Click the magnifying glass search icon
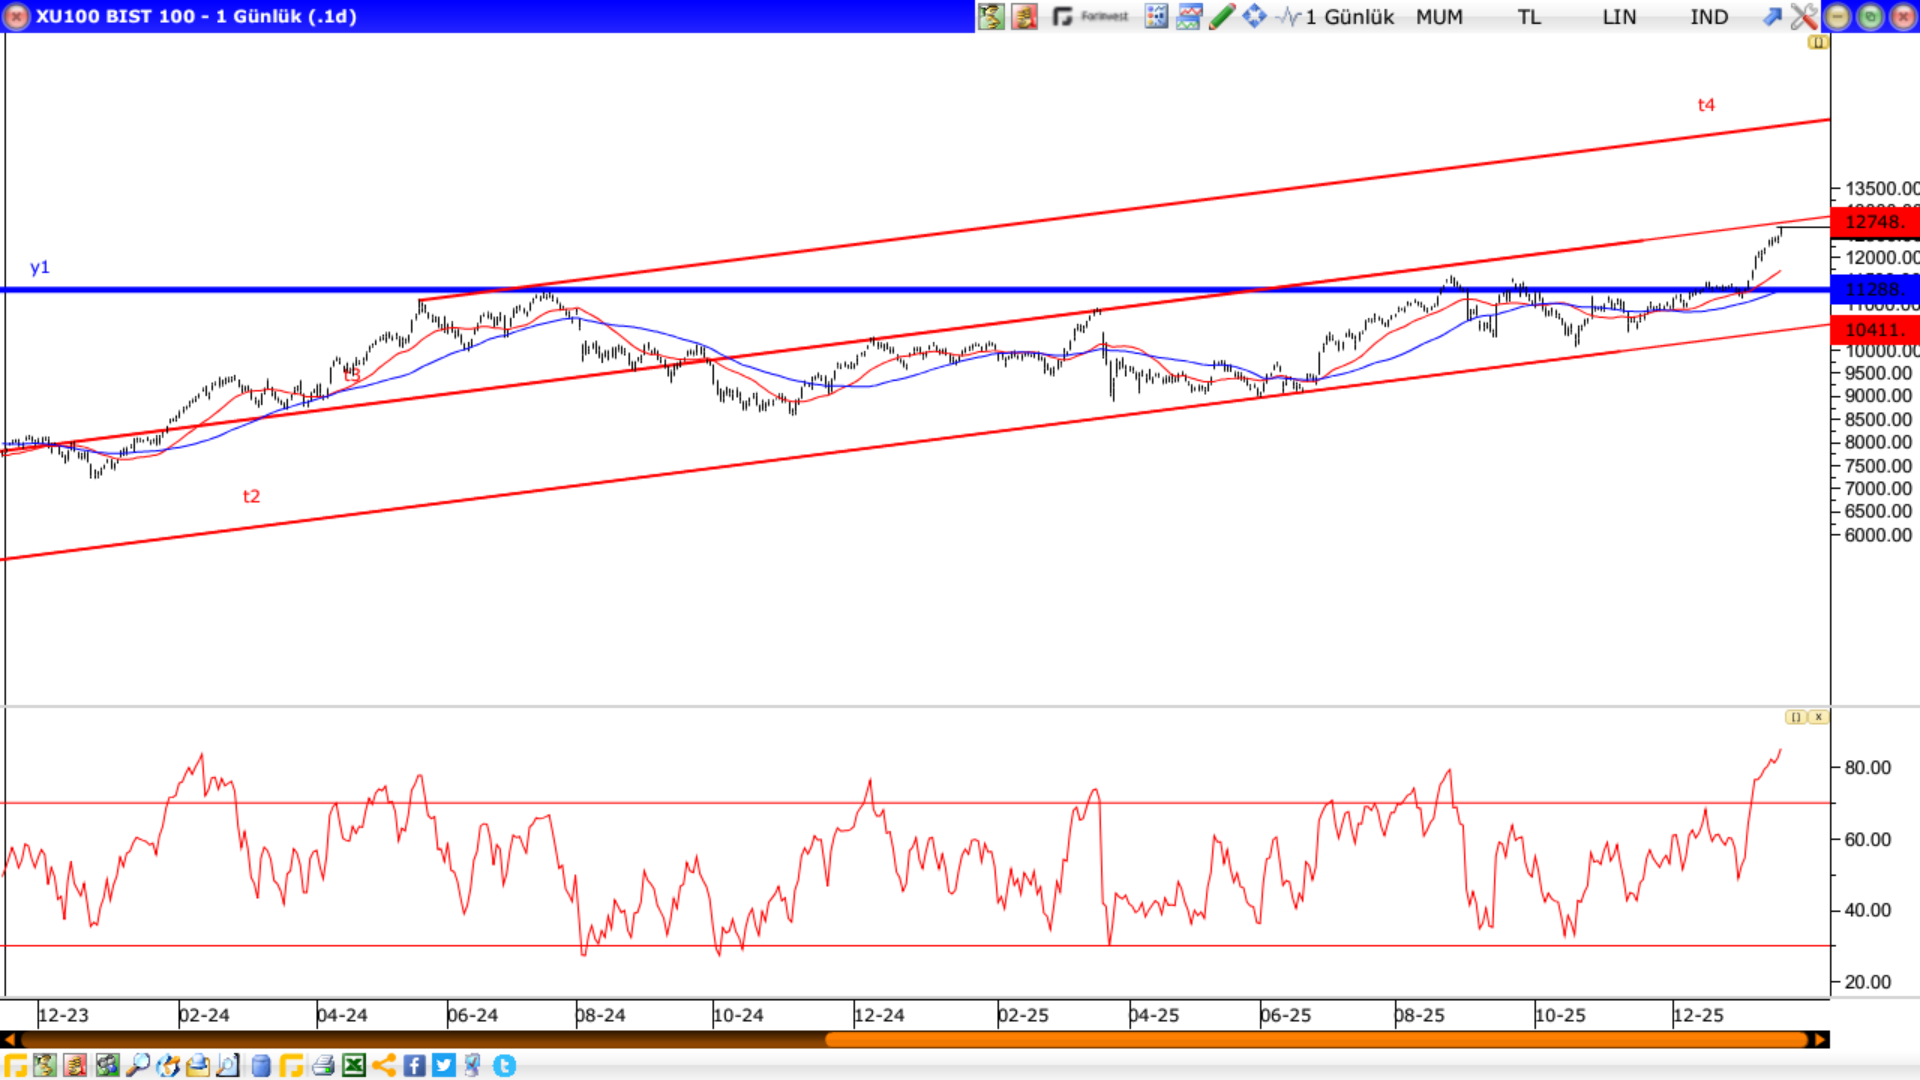 137,1065
